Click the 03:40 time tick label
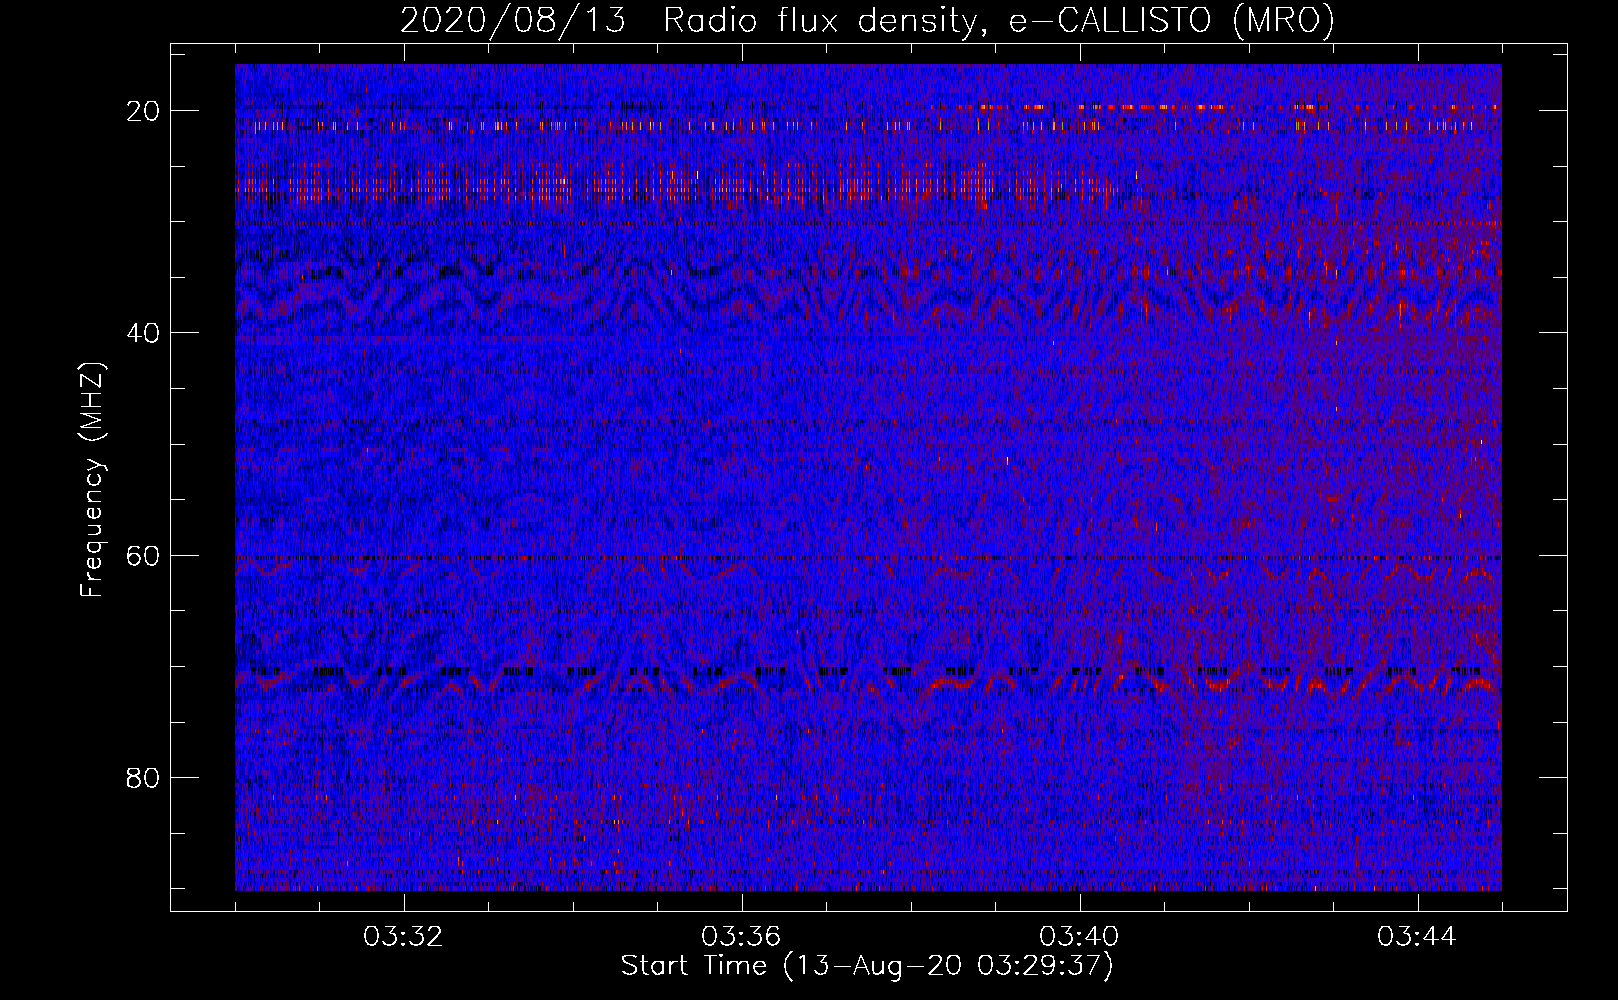Image resolution: width=1618 pixels, height=1000 pixels. 1079,937
